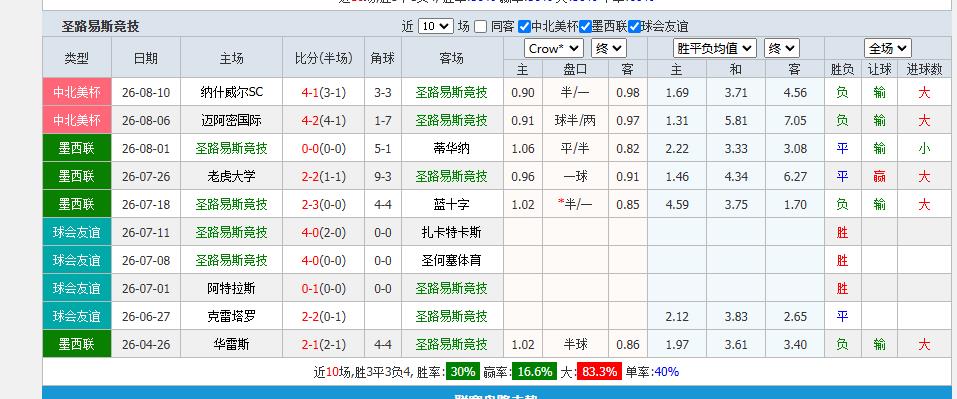Click the corner count 9-3 cell
This screenshot has width=957, height=399.
point(383,177)
